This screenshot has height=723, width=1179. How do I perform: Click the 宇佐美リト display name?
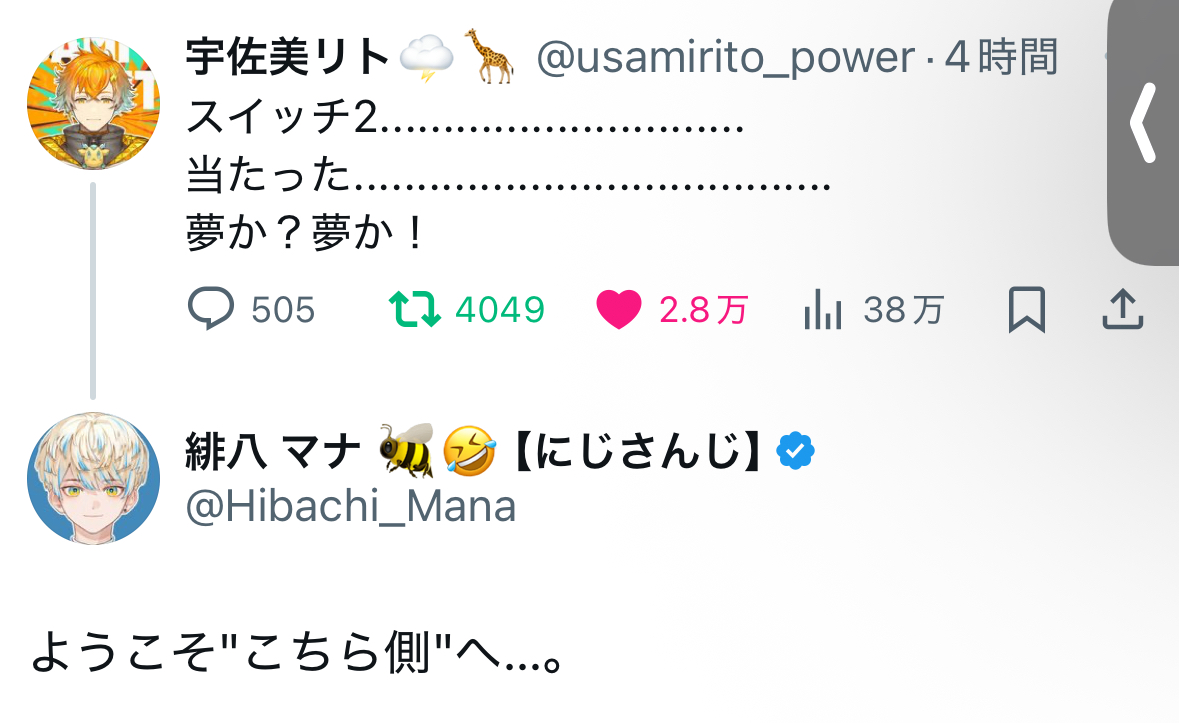tap(288, 59)
